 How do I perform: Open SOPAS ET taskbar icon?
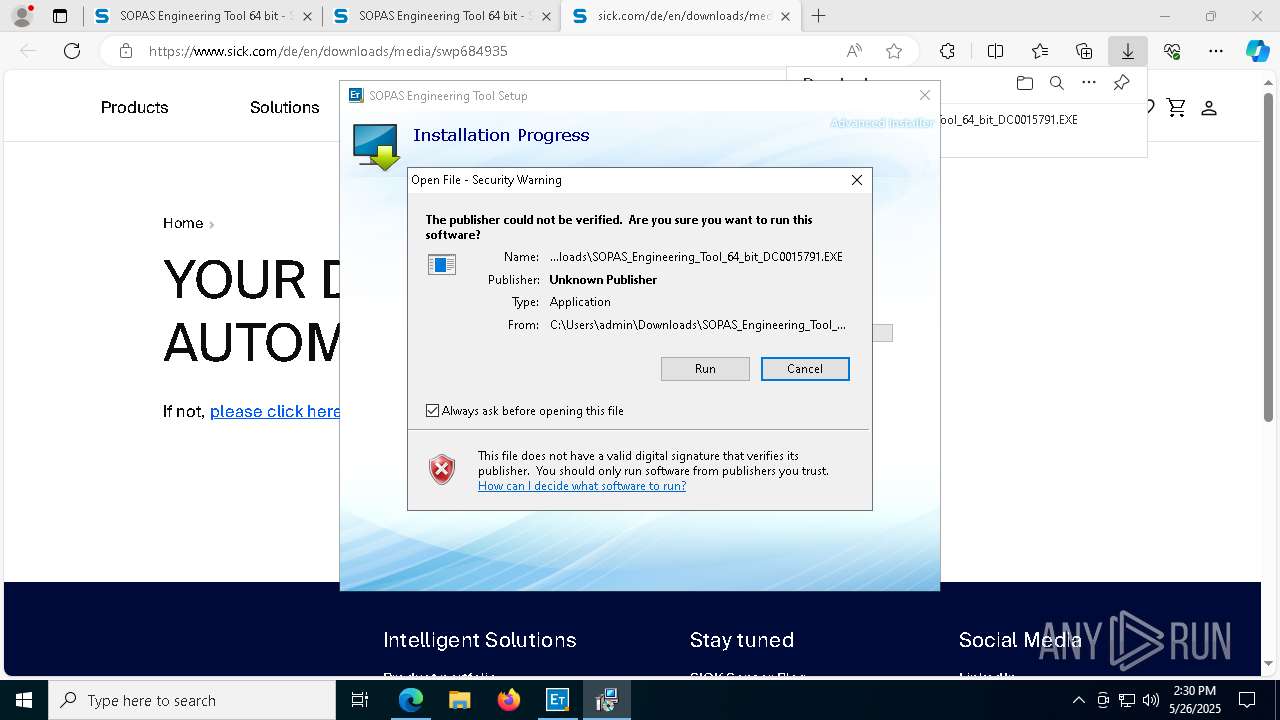click(x=557, y=700)
